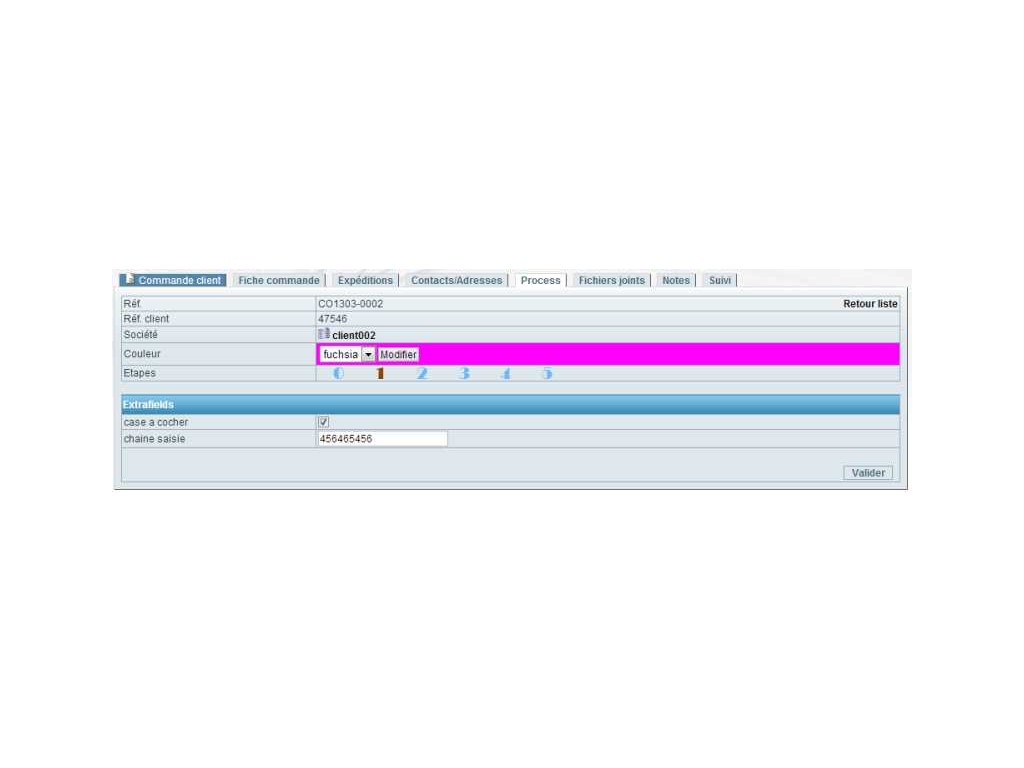Click the company icon beside client002
The image size is (1024, 768).
(x=324, y=334)
